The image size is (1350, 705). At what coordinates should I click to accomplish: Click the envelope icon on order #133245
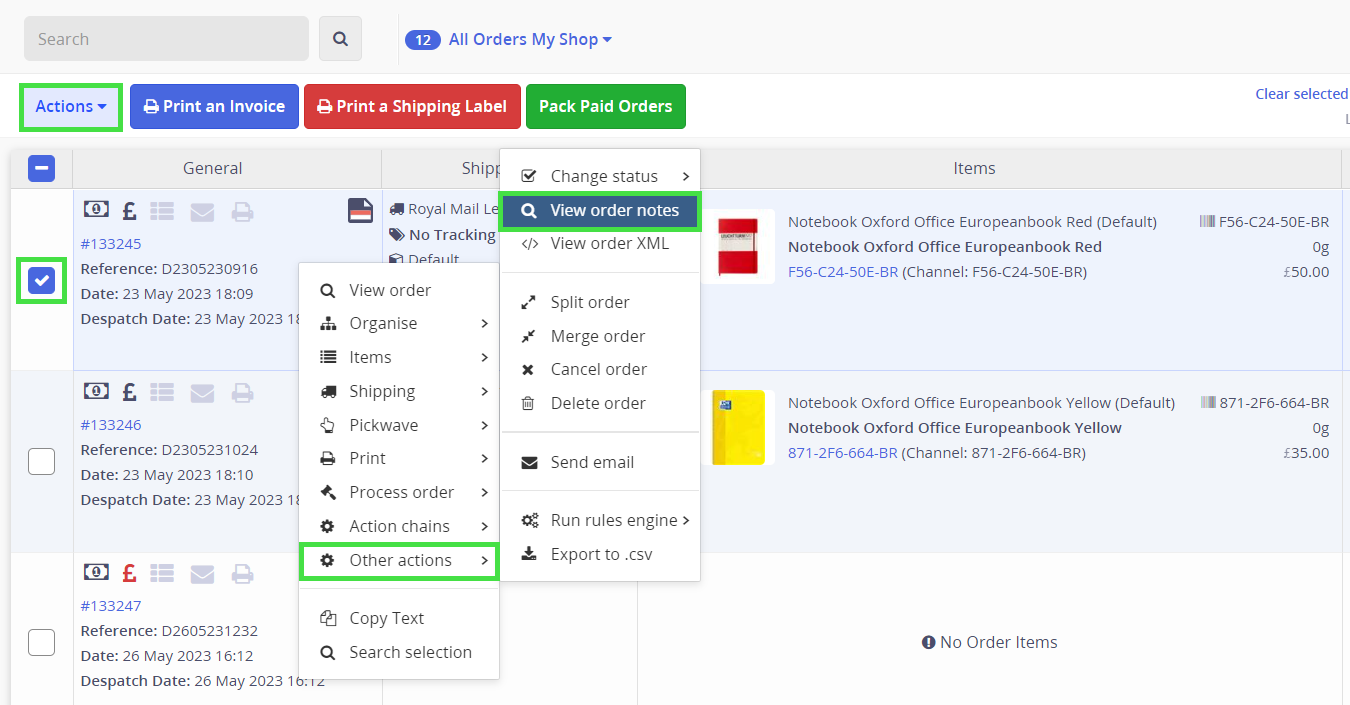[x=202, y=211]
